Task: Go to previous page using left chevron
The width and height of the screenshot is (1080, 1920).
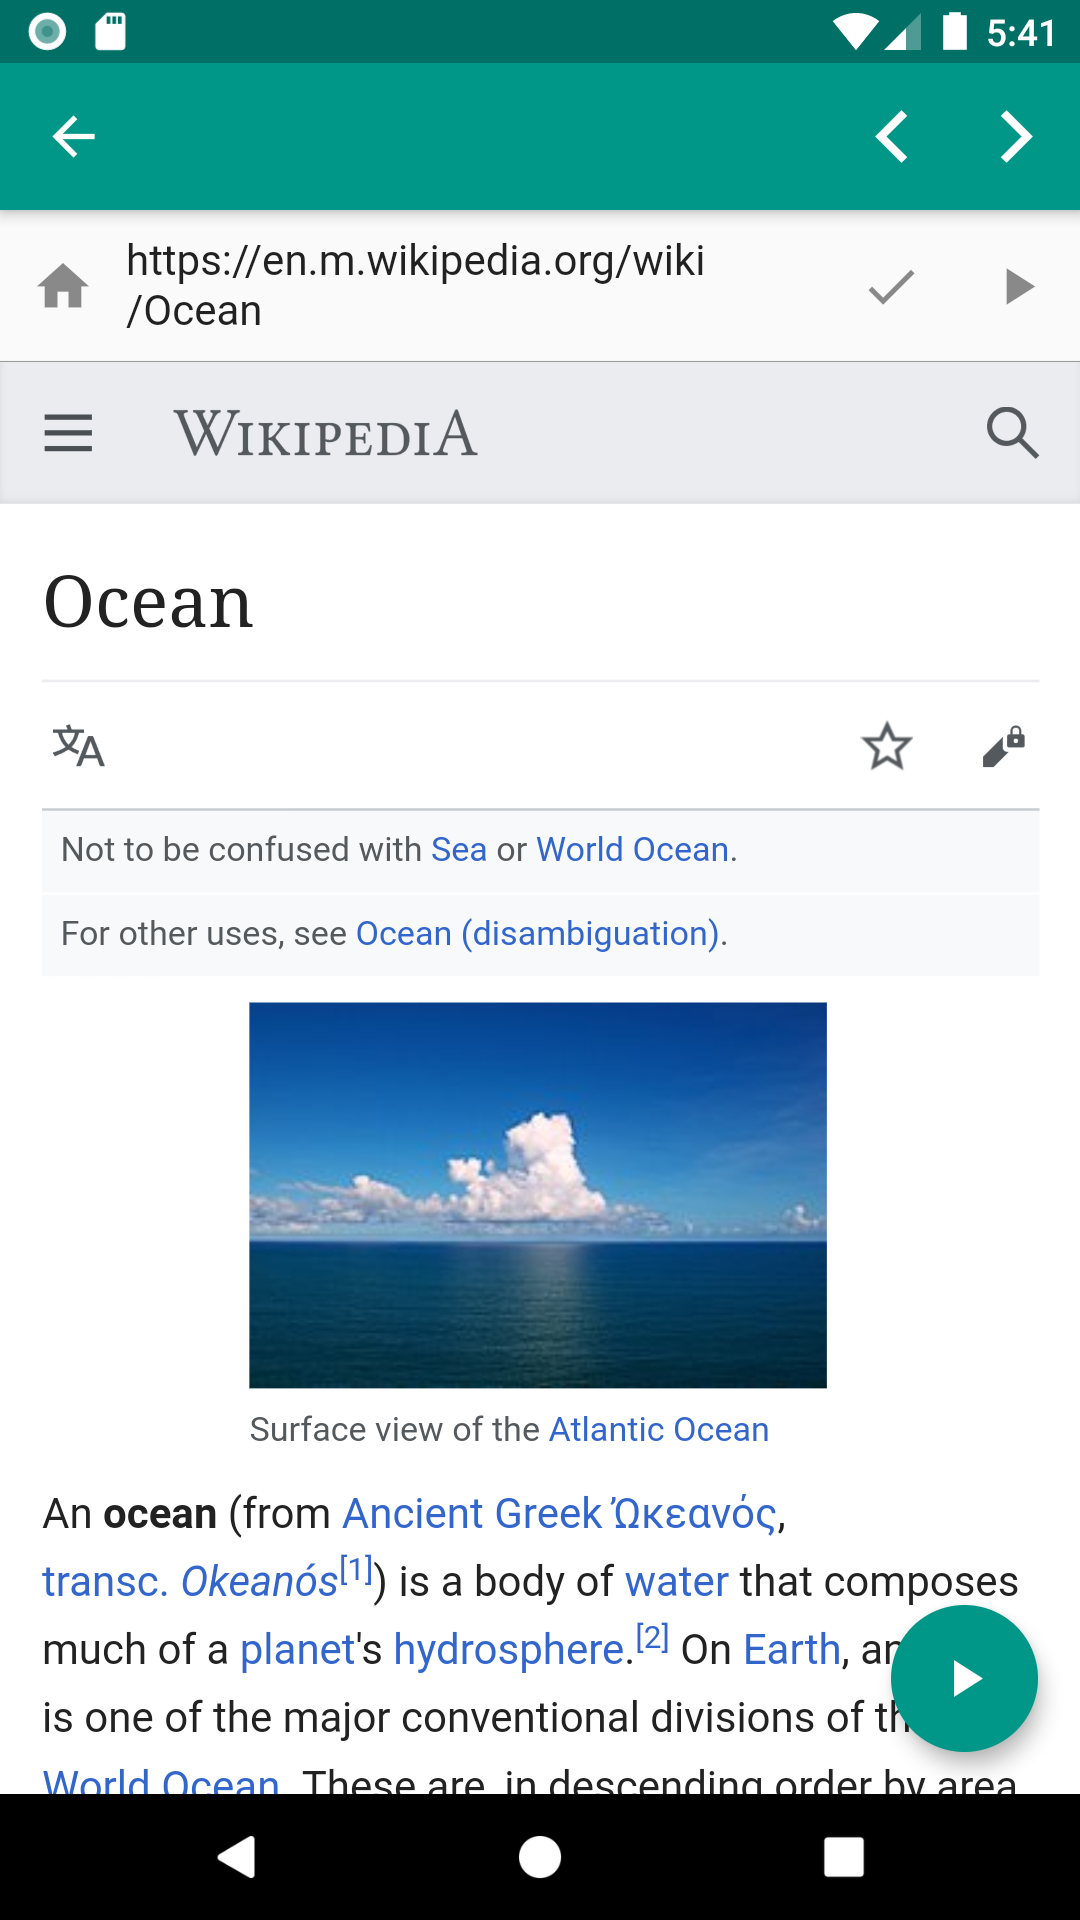Action: coord(891,137)
